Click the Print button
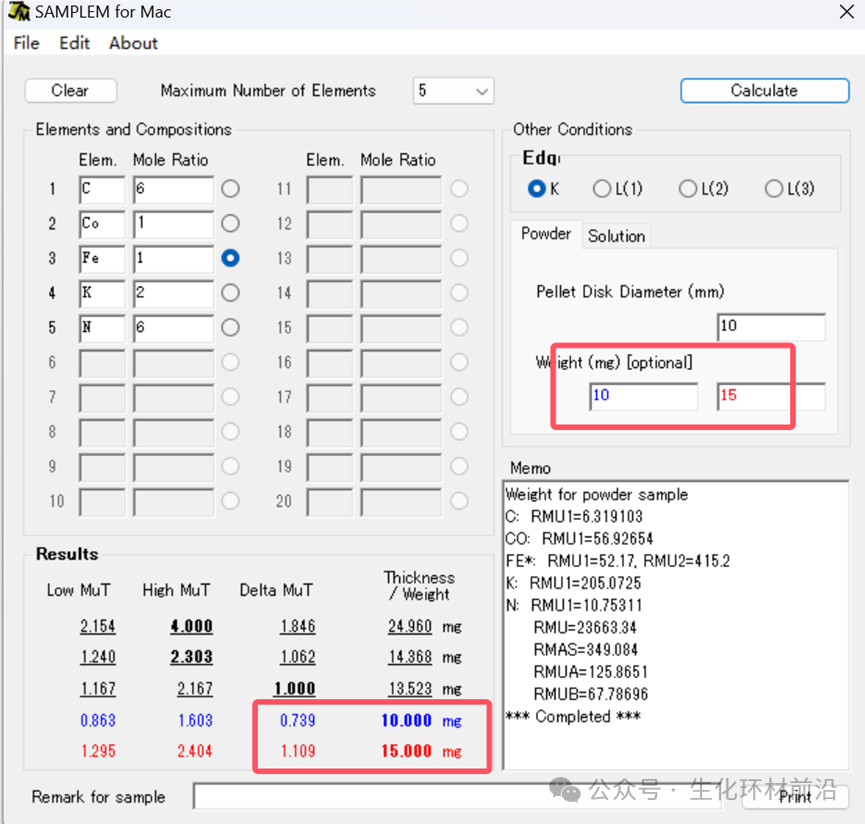Image resolution: width=865 pixels, height=824 pixels. point(795,796)
